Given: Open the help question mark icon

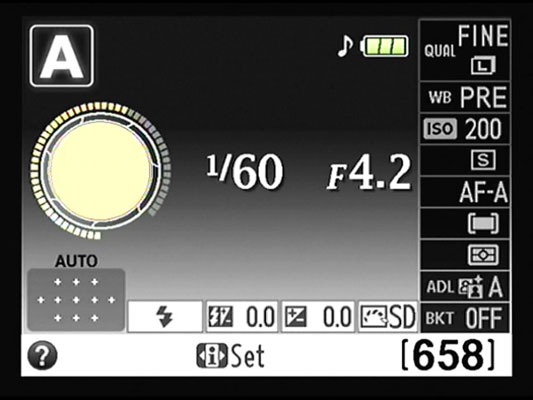Looking at the screenshot, I should pyautogui.click(x=42, y=355).
